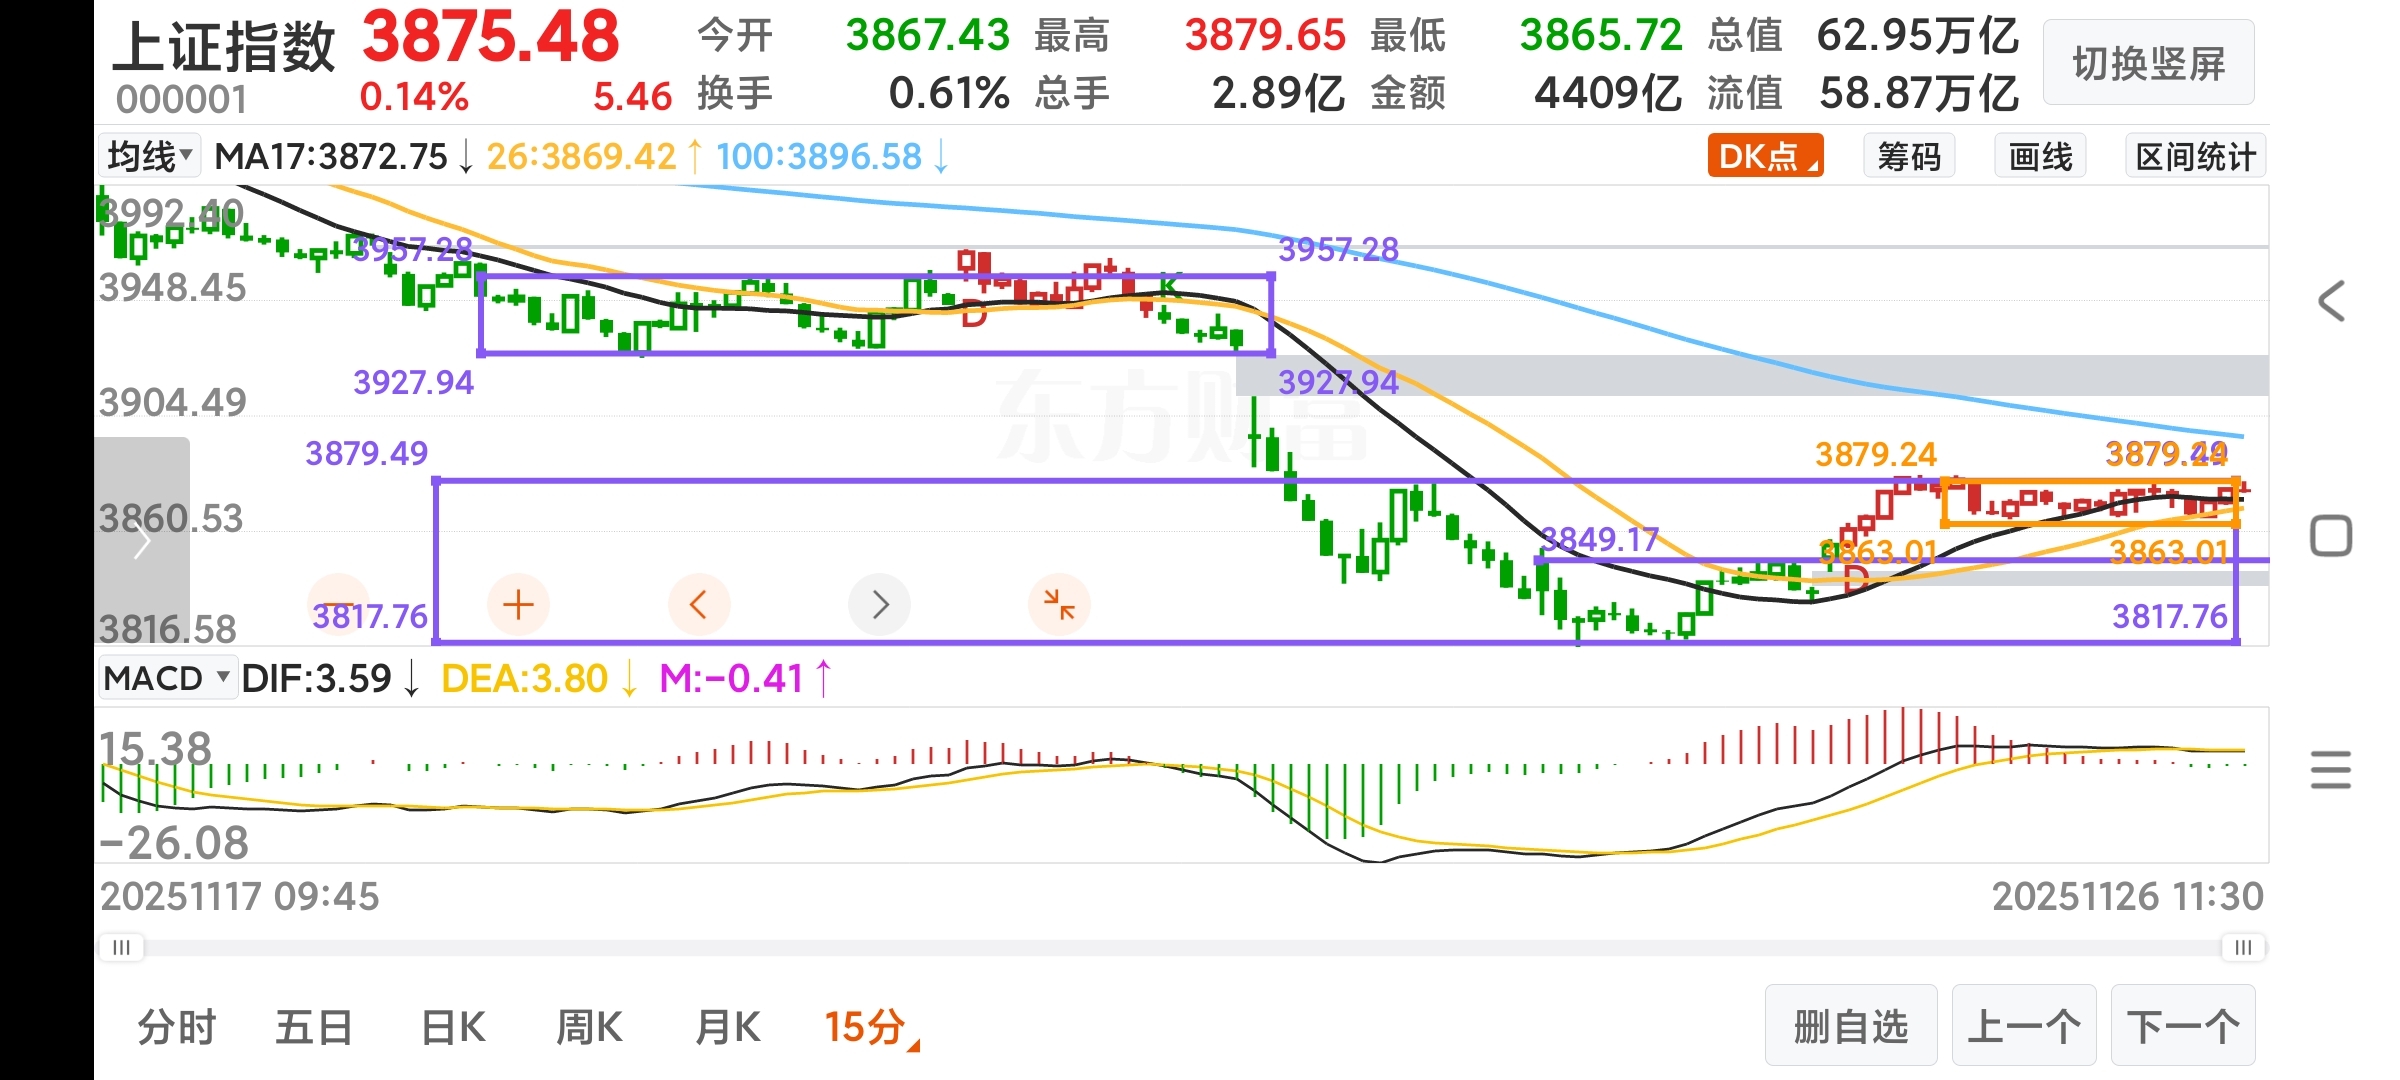Click the minus zoom-out icon on chart

pos(338,604)
